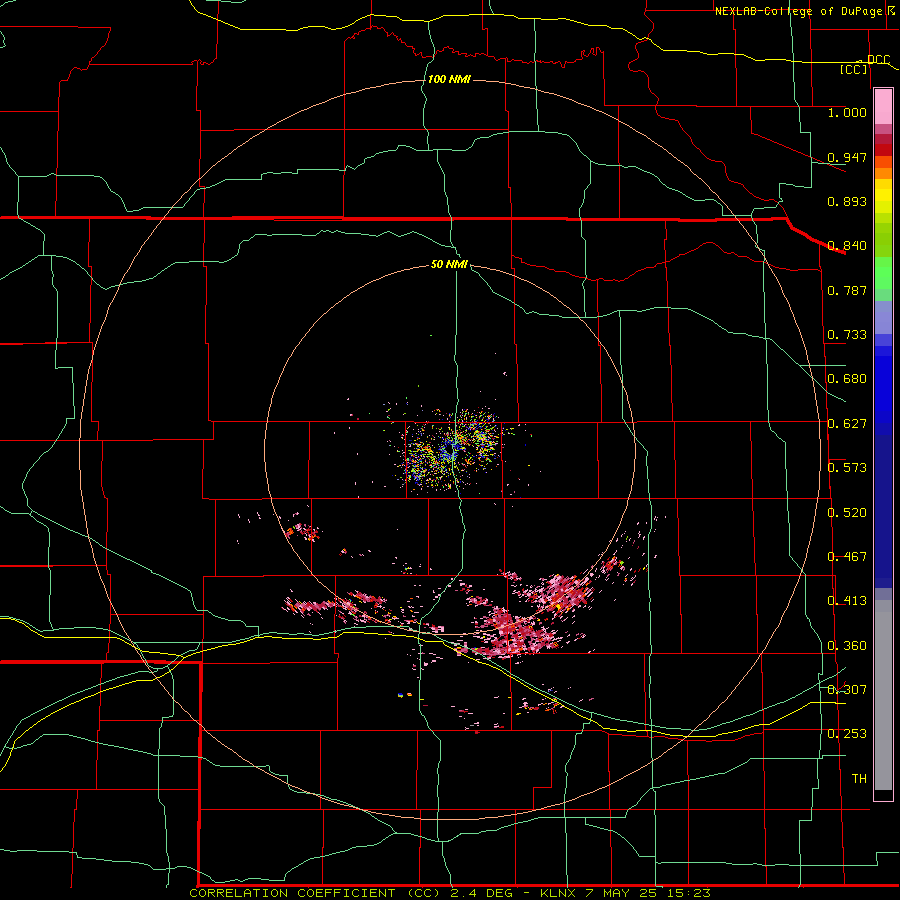This screenshot has width=900, height=900.
Task: Click the 1.000 color scale value
Action: (847, 112)
